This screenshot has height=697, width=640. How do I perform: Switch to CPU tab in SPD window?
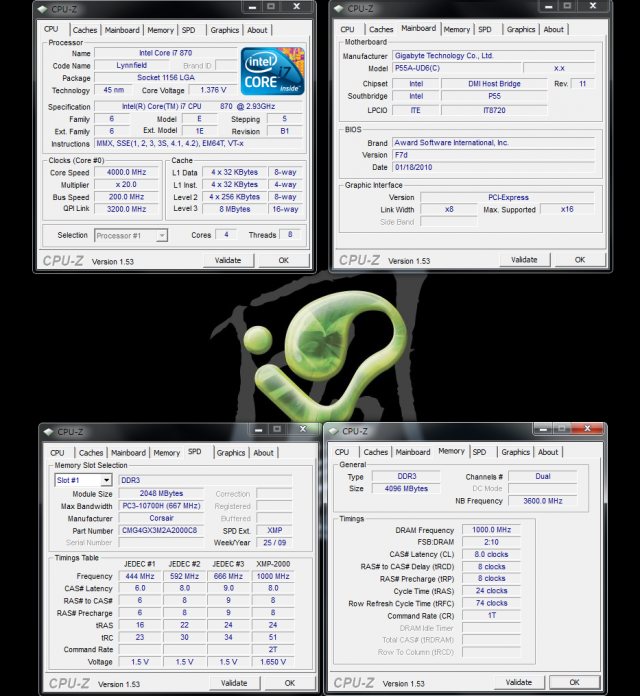click(57, 453)
